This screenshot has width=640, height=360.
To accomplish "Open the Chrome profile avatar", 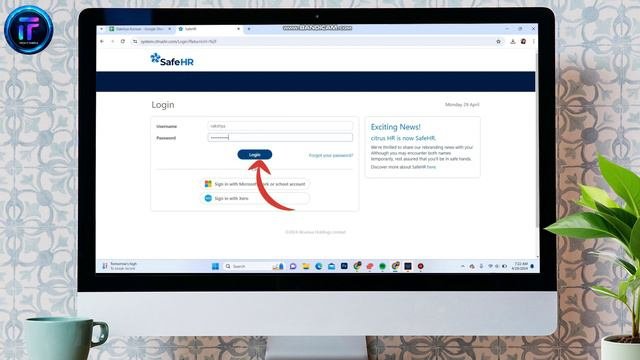I will [523, 42].
